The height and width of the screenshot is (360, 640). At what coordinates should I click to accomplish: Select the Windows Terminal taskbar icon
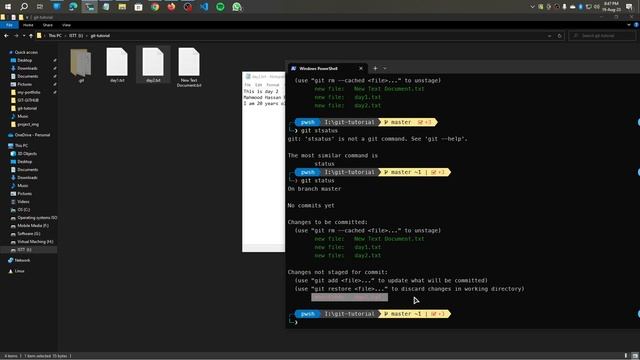pos(89,7)
